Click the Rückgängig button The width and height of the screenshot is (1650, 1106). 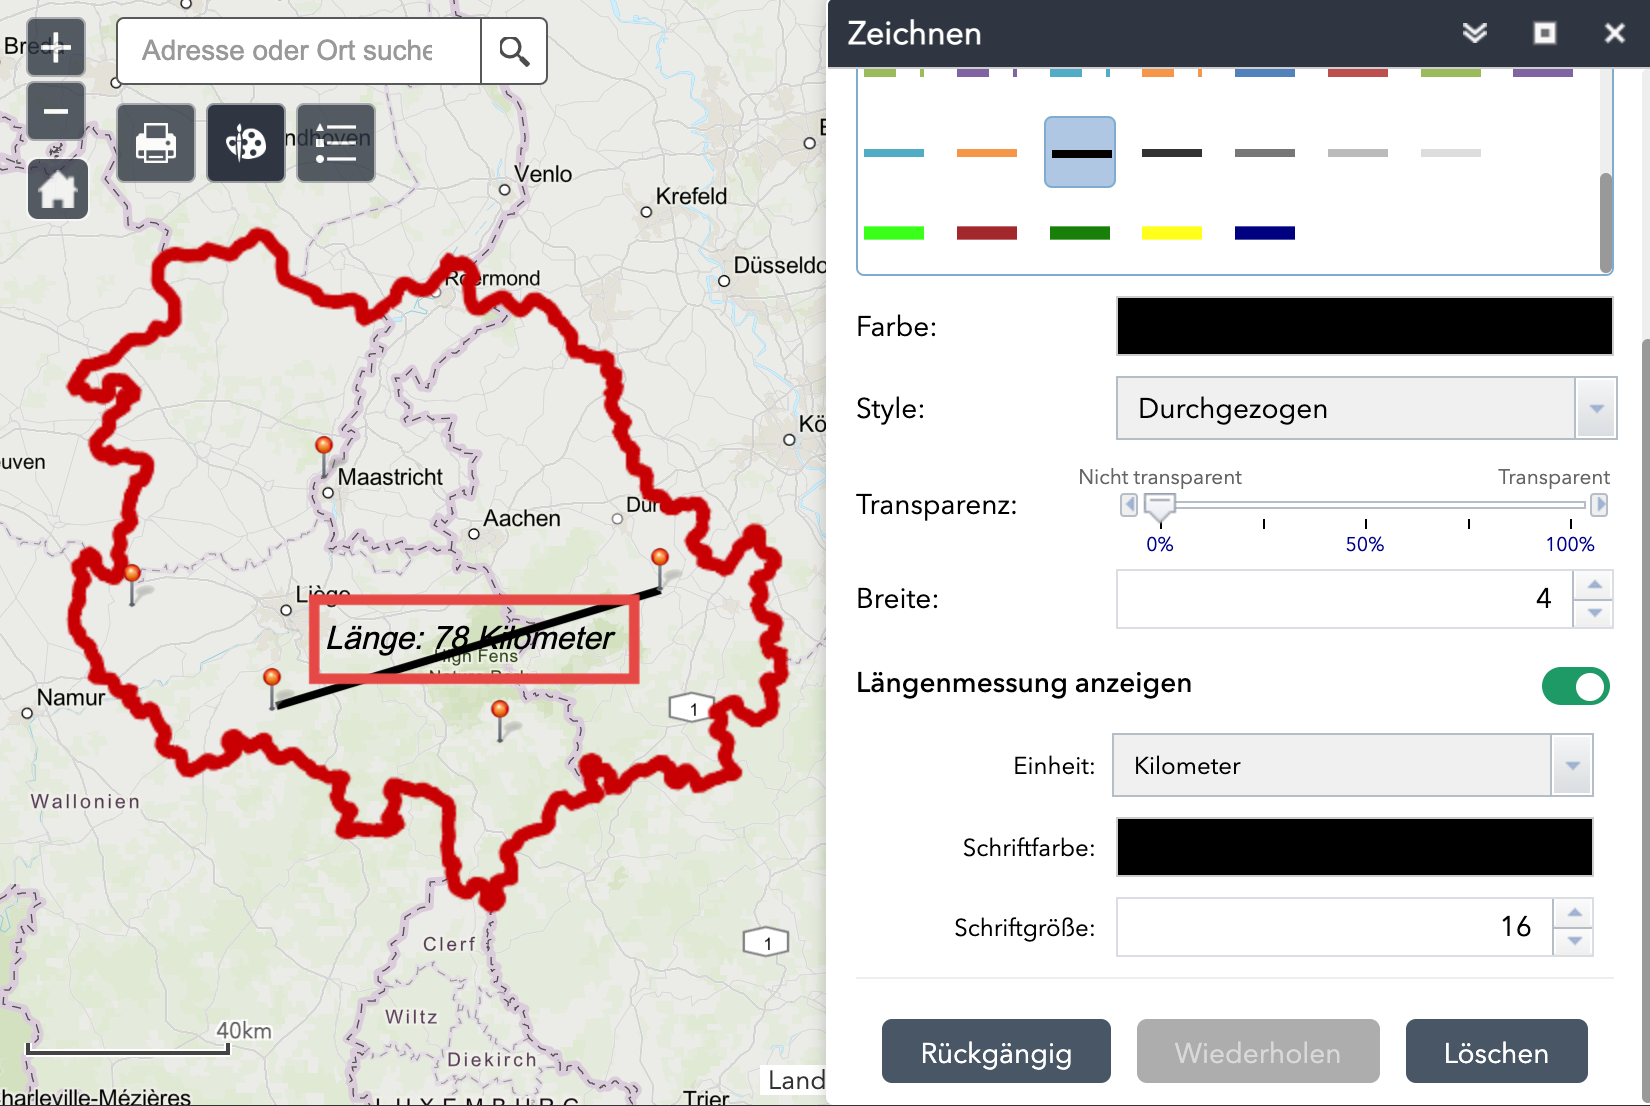point(996,1052)
